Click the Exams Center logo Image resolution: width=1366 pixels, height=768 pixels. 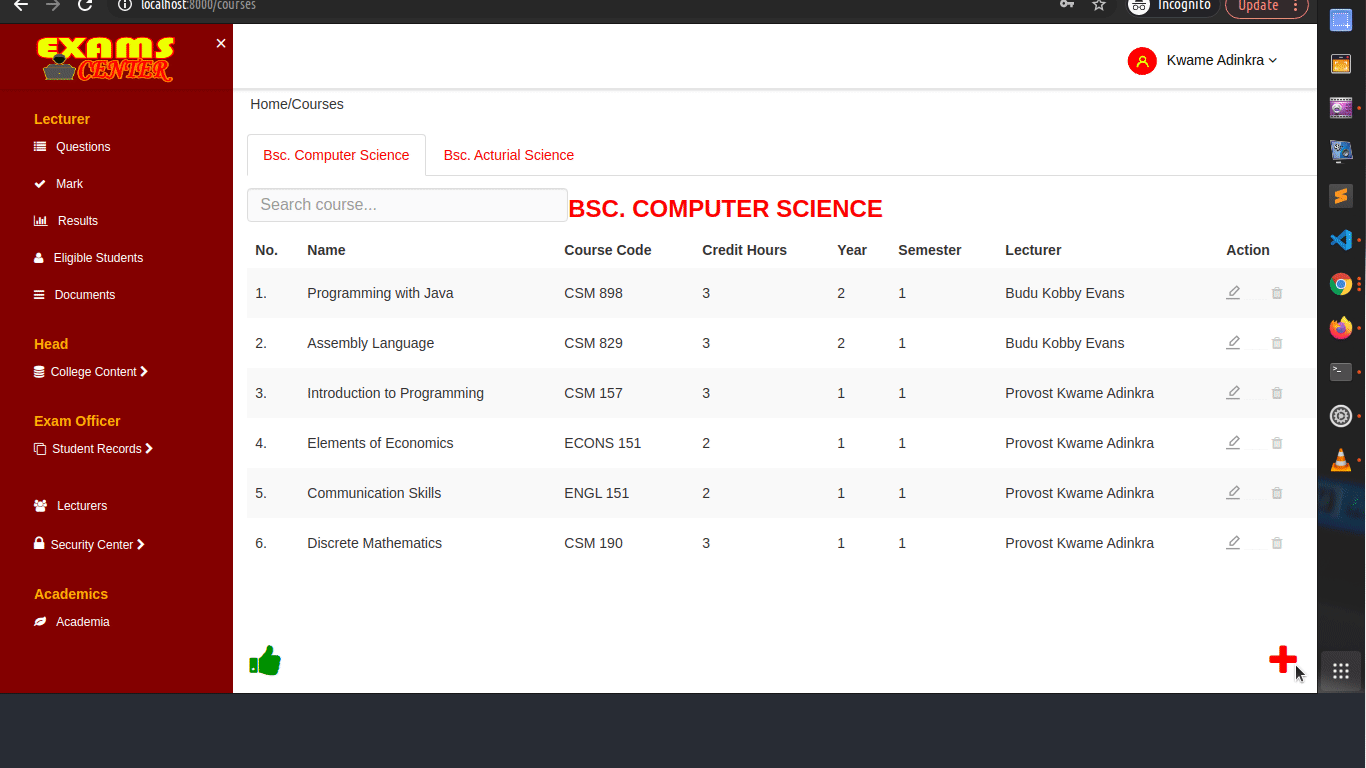tap(106, 59)
